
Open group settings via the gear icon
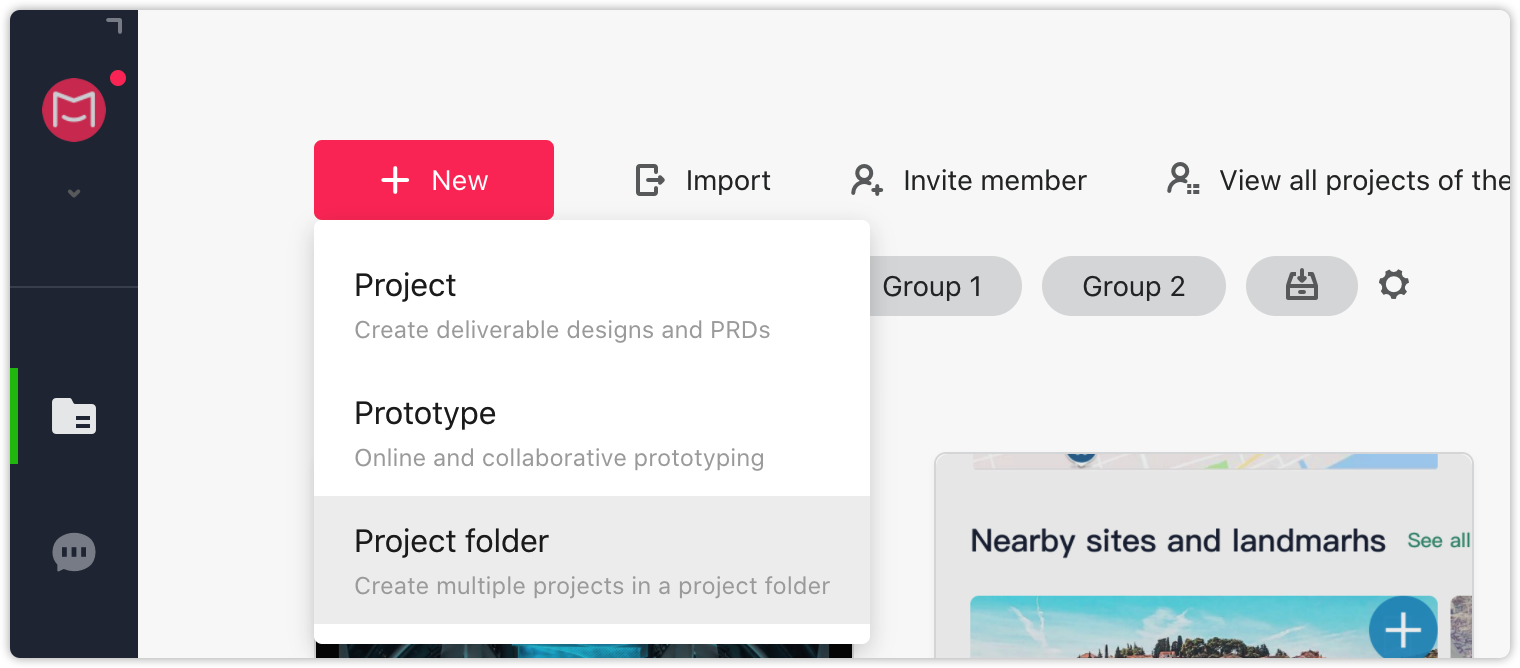pos(1393,285)
